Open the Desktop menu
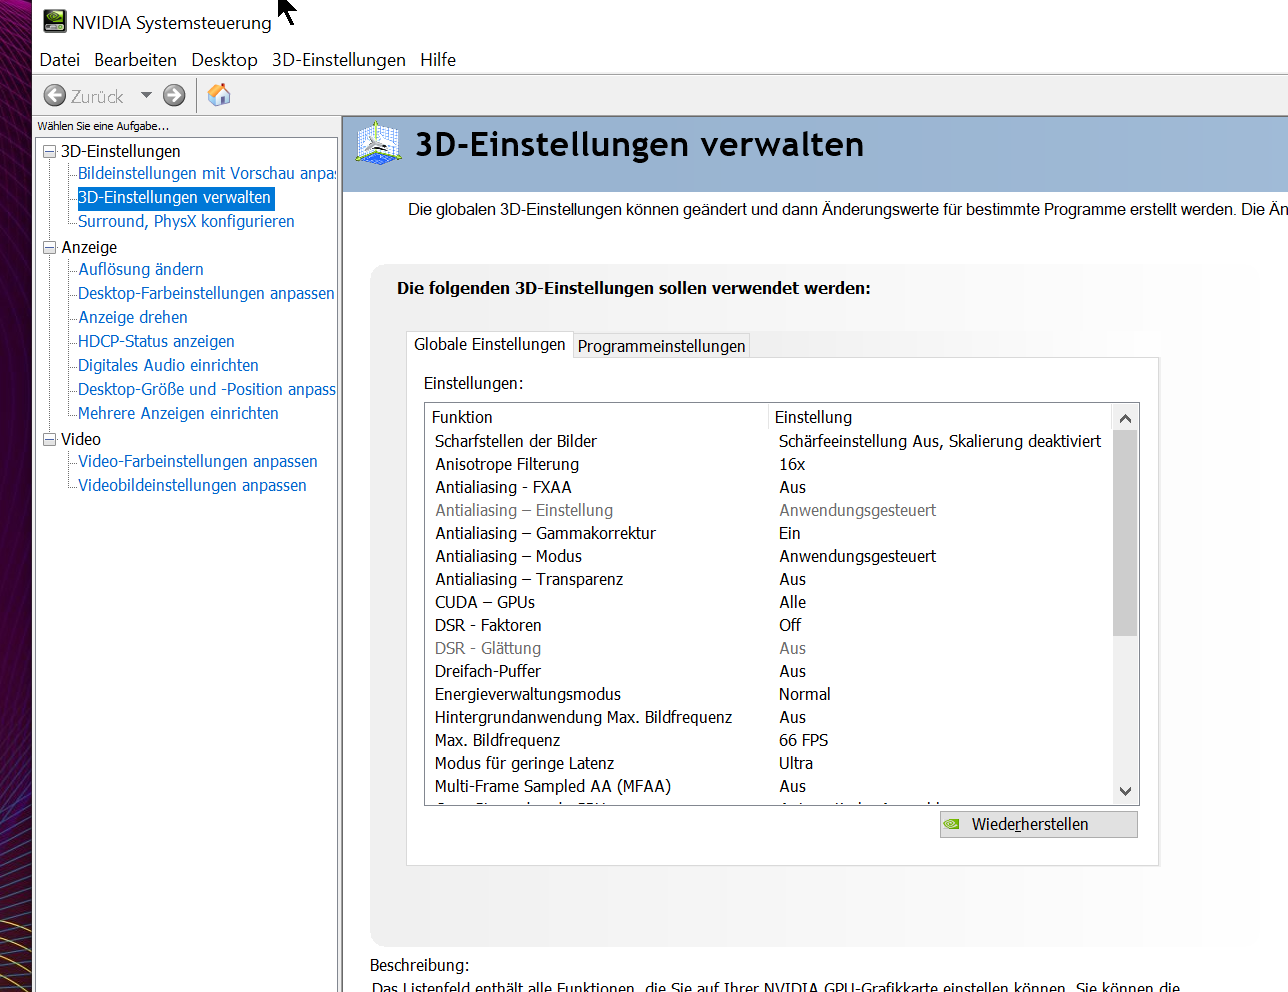 [224, 60]
